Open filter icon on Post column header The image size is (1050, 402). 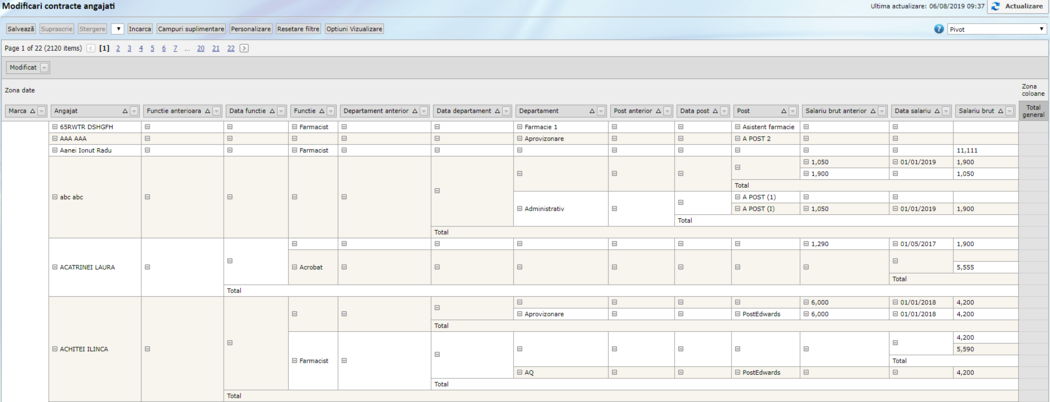793,111
